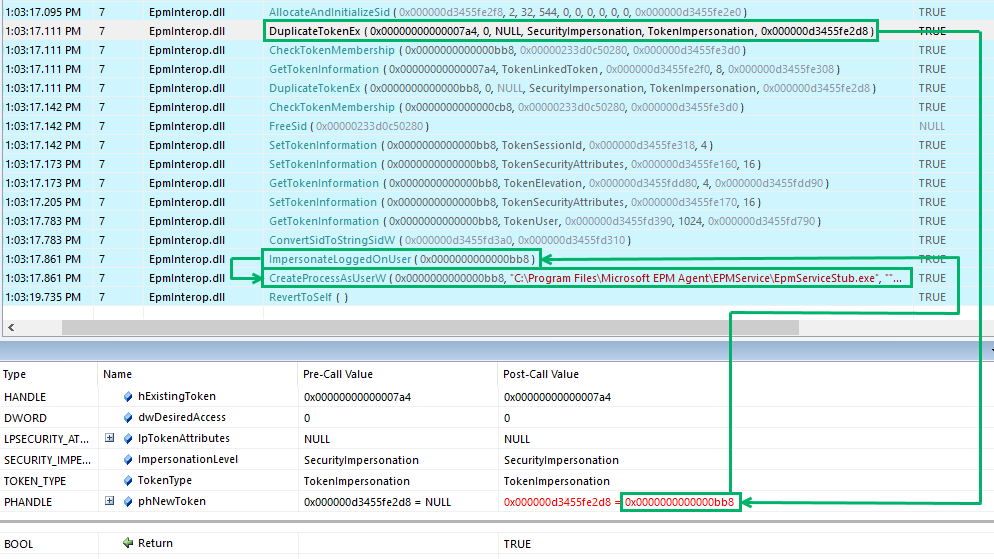Click the ImpersonationLevel parameter diamond icon
The image size is (994, 559).
coord(128,459)
